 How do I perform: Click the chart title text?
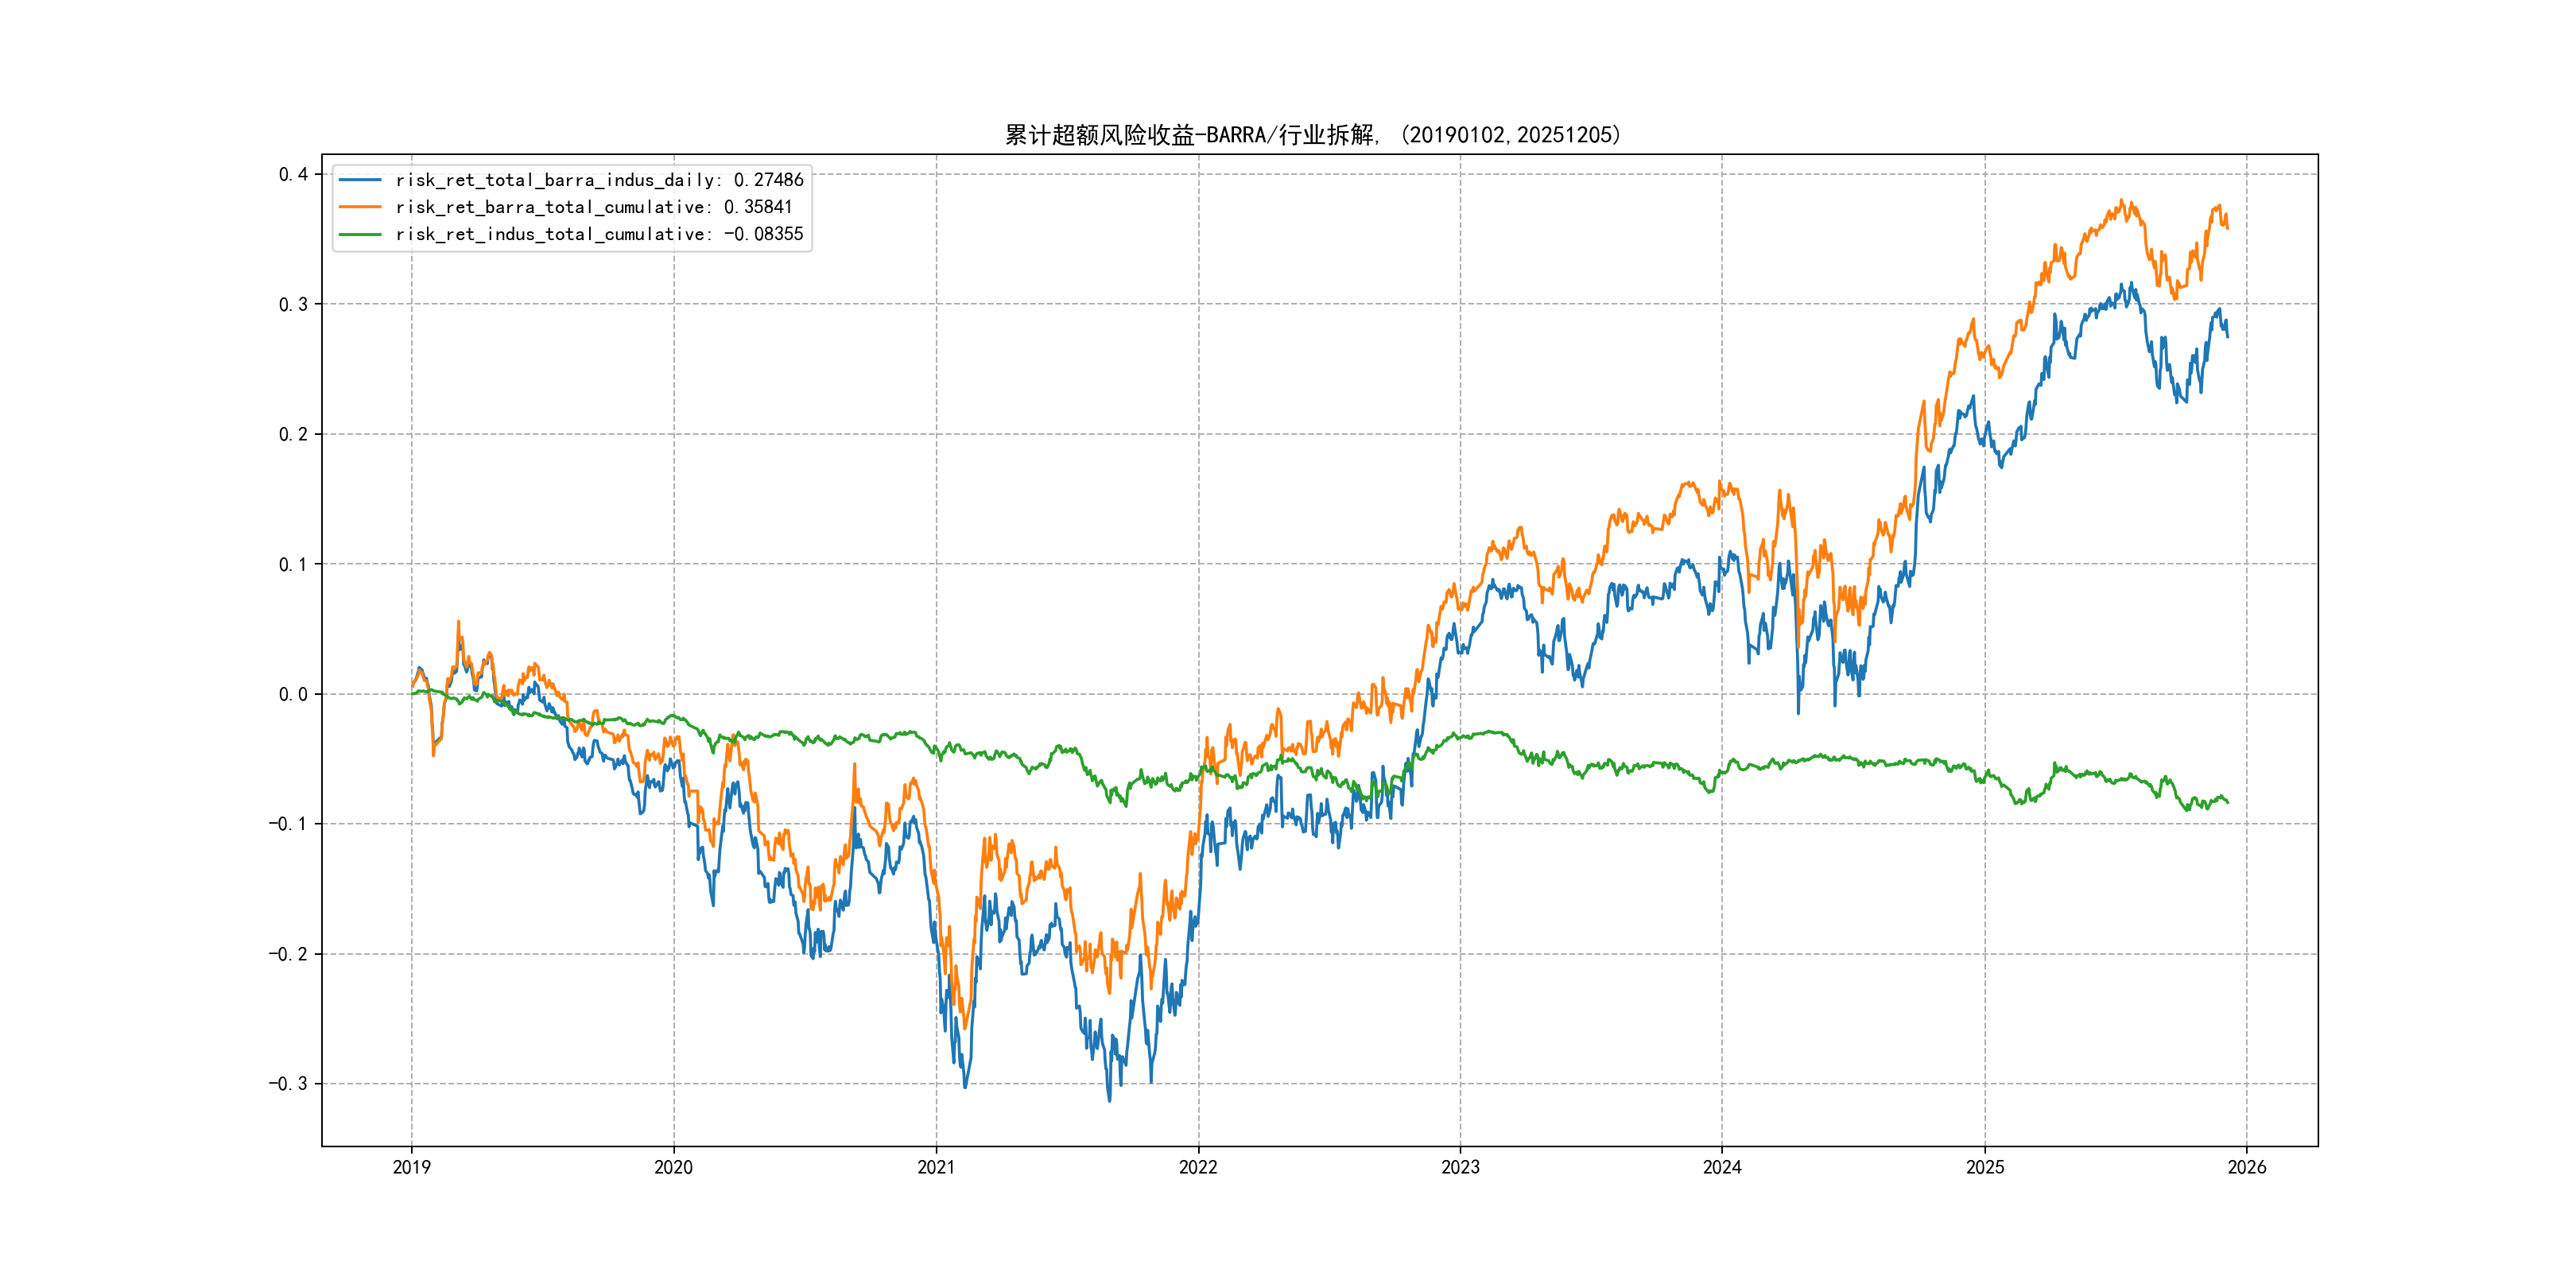[1312, 135]
